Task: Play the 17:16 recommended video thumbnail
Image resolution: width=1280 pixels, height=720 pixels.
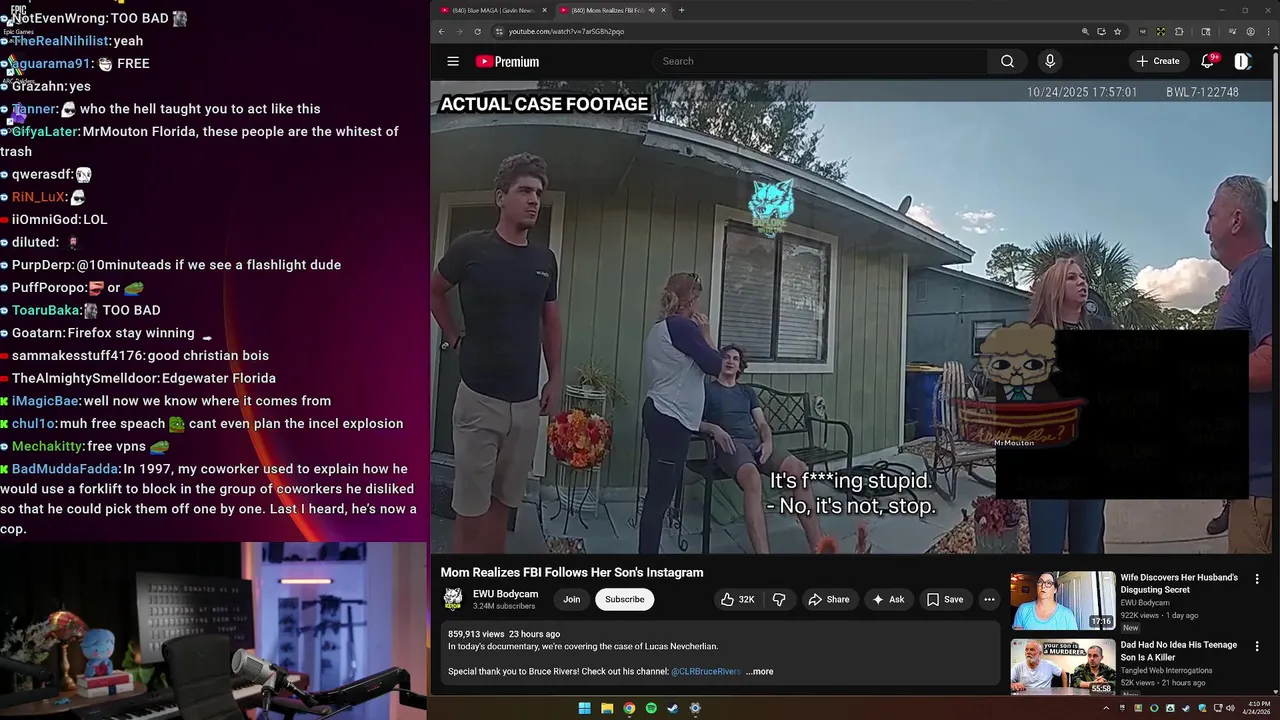Action: (x=1062, y=600)
